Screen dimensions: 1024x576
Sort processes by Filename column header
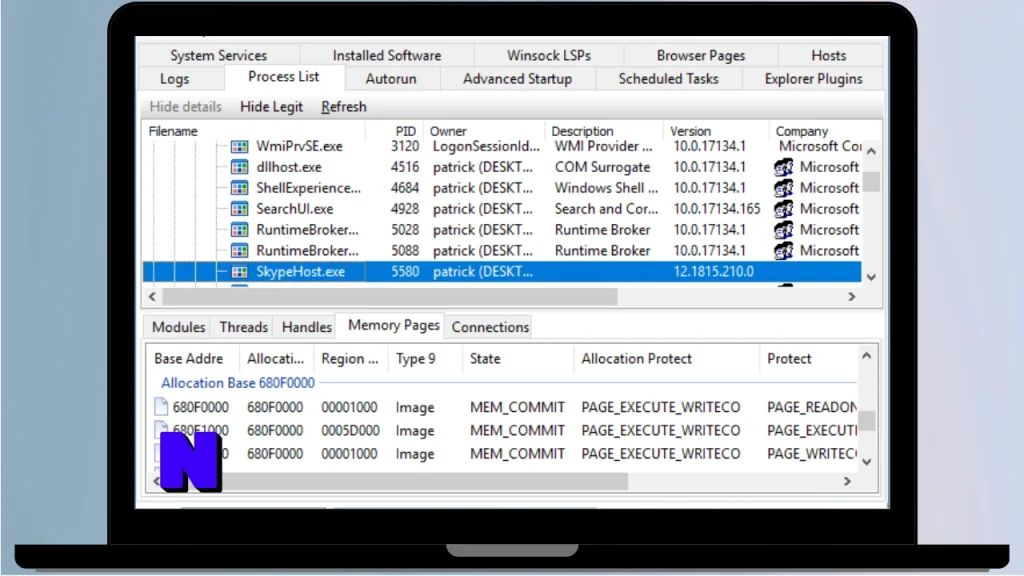(x=255, y=131)
